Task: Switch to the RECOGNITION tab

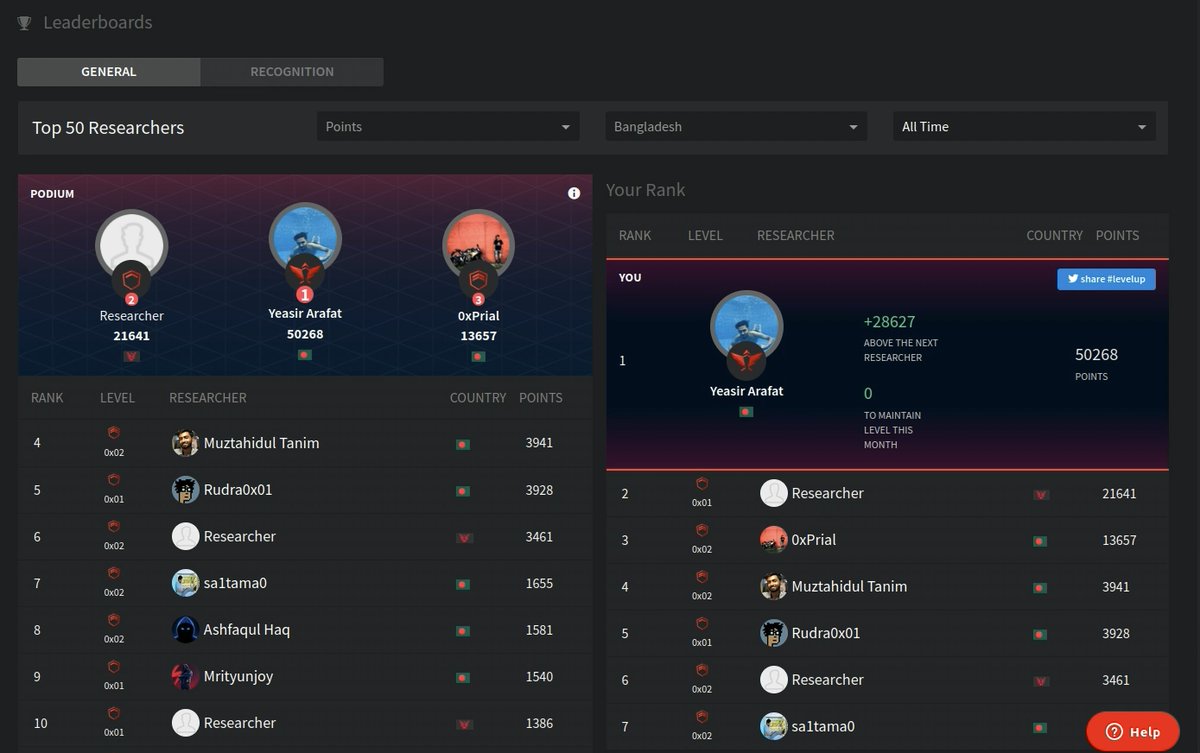Action: [291, 71]
